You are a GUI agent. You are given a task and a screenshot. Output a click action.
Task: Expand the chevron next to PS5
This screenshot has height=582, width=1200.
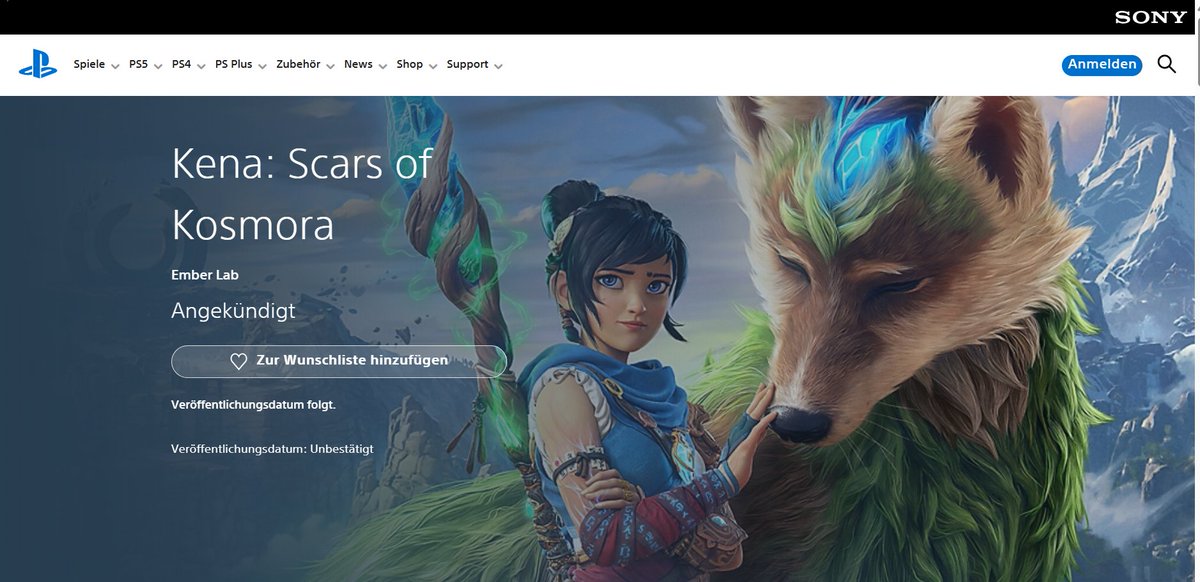click(158, 66)
